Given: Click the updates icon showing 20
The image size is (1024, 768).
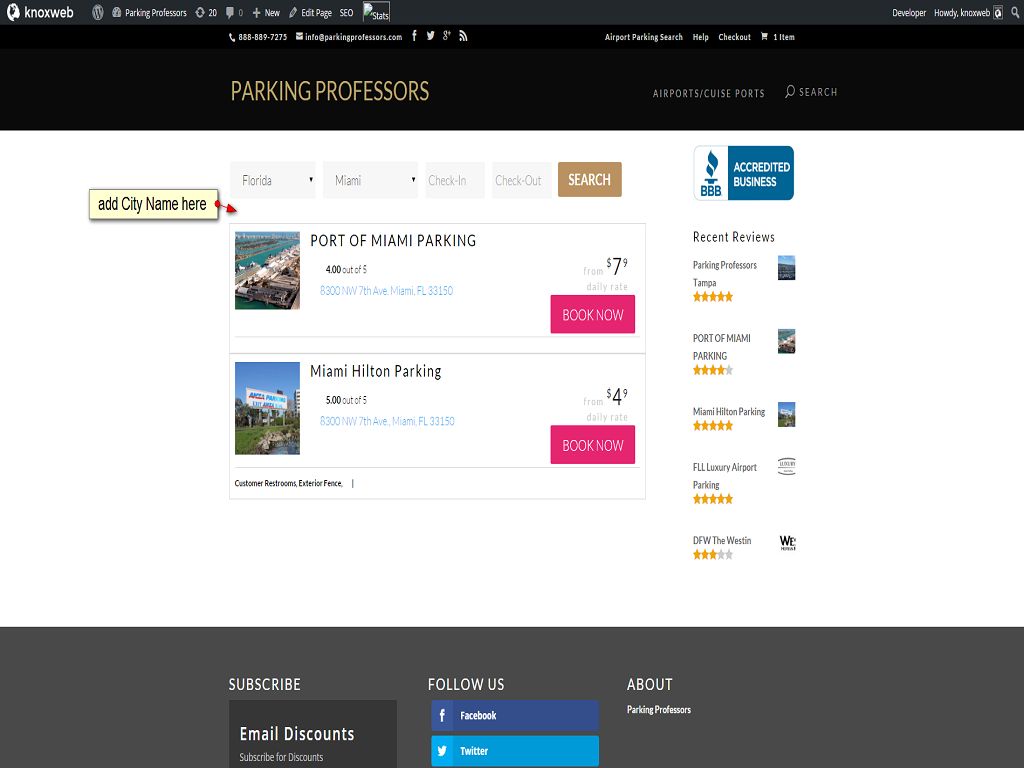Looking at the screenshot, I should coord(206,12).
